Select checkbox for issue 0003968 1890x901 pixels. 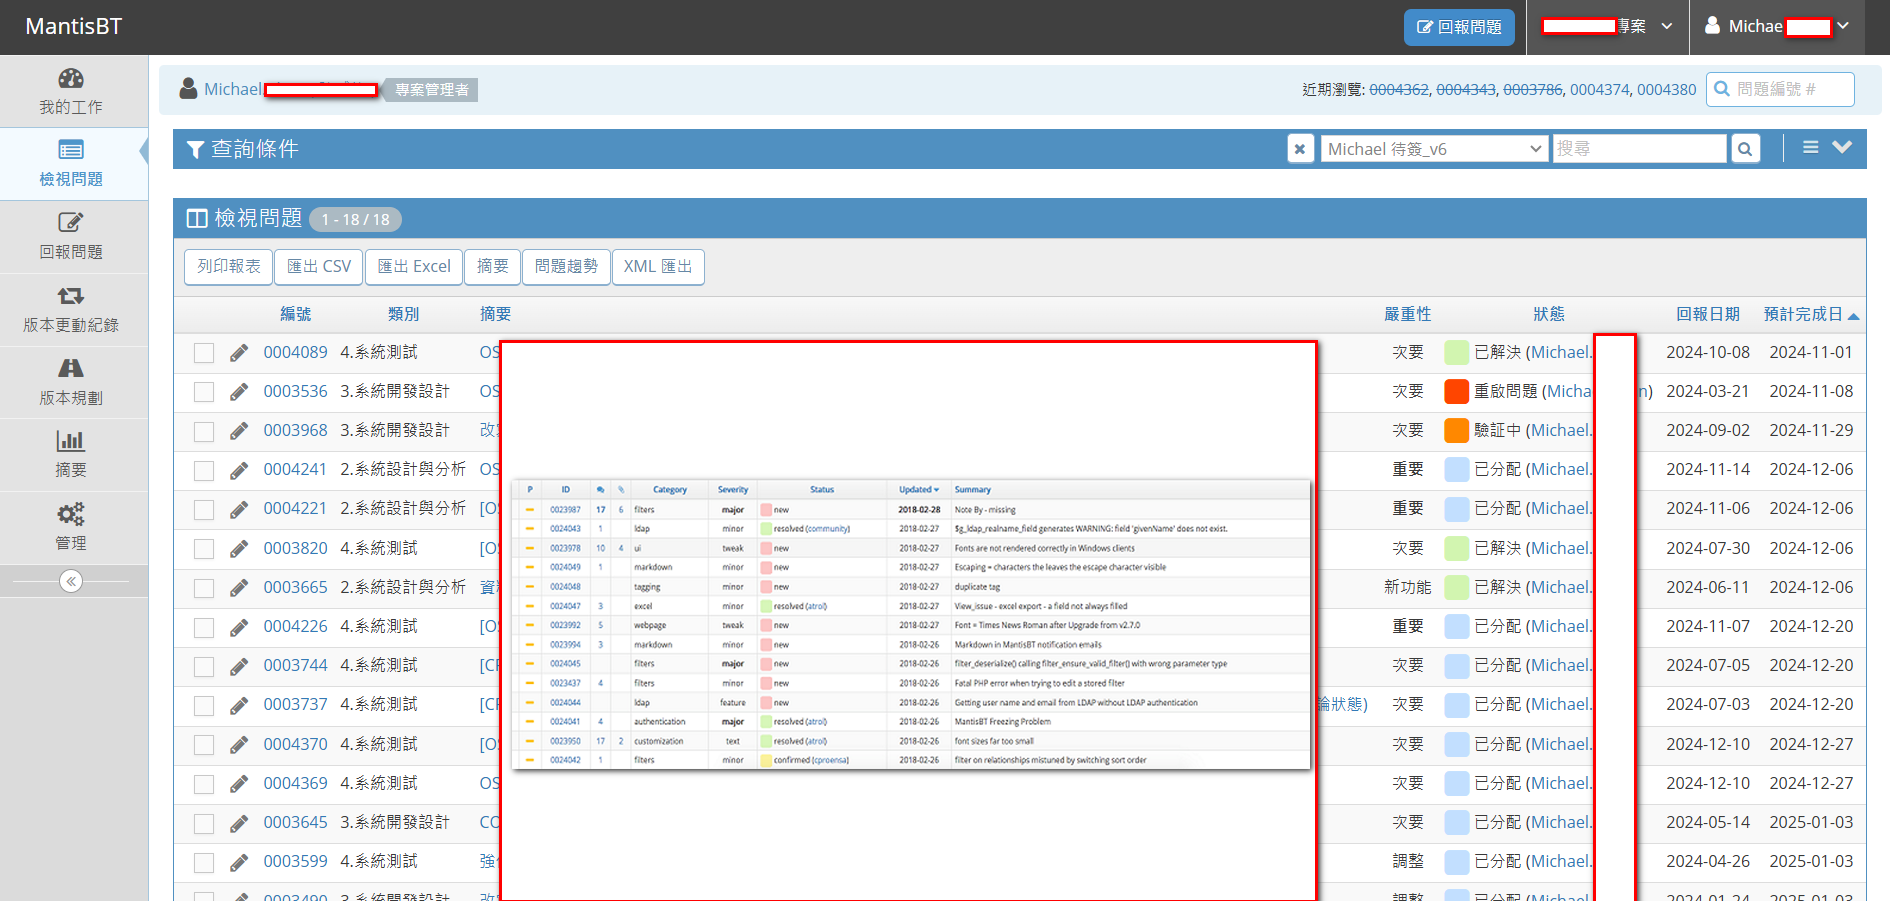click(x=204, y=431)
